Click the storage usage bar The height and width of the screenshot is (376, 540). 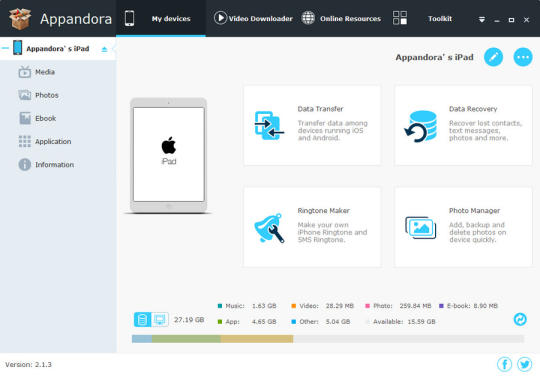click(x=328, y=339)
